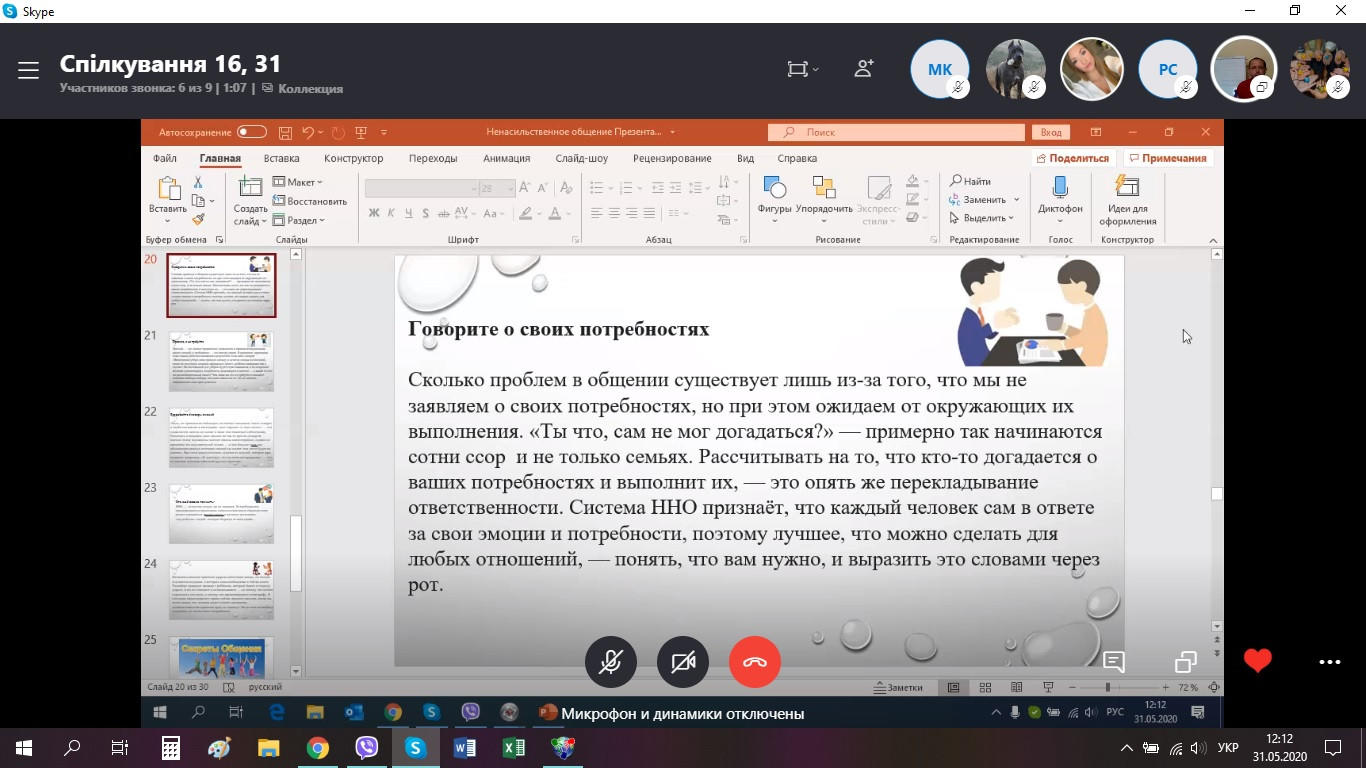End the call with red hang-up button
The height and width of the screenshot is (768, 1366).
tap(755, 662)
